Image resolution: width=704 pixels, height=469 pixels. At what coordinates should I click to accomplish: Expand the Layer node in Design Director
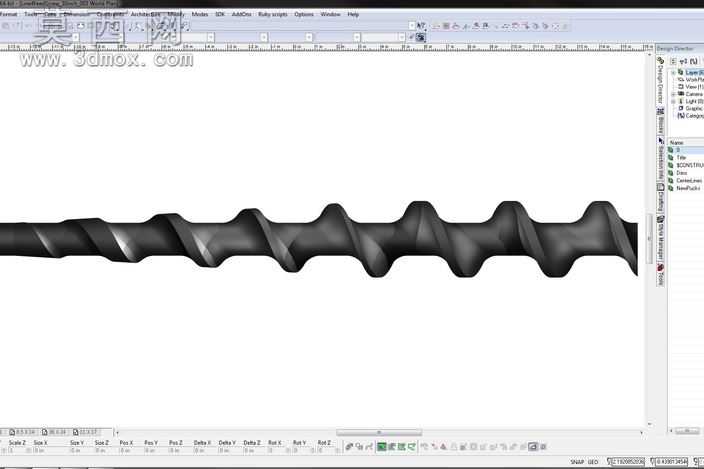(x=673, y=72)
